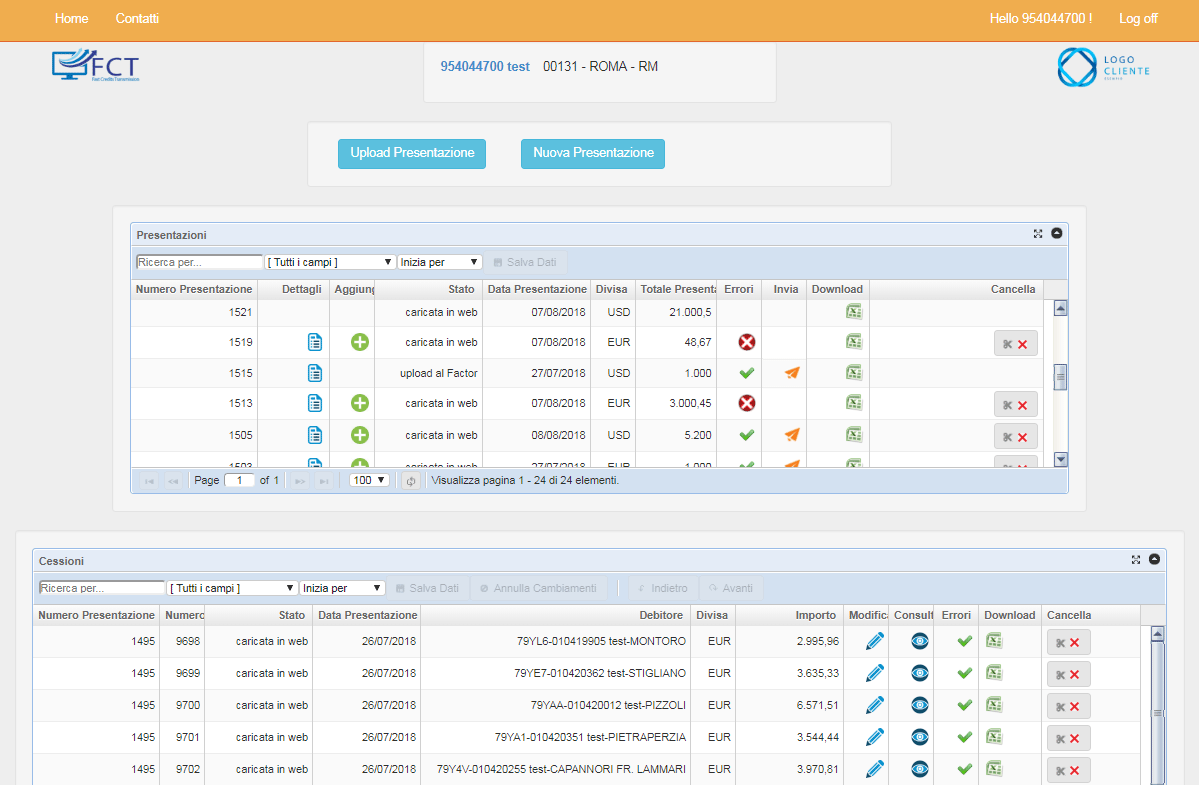
Task: Download Excel for cession 9700
Action: 994,705
